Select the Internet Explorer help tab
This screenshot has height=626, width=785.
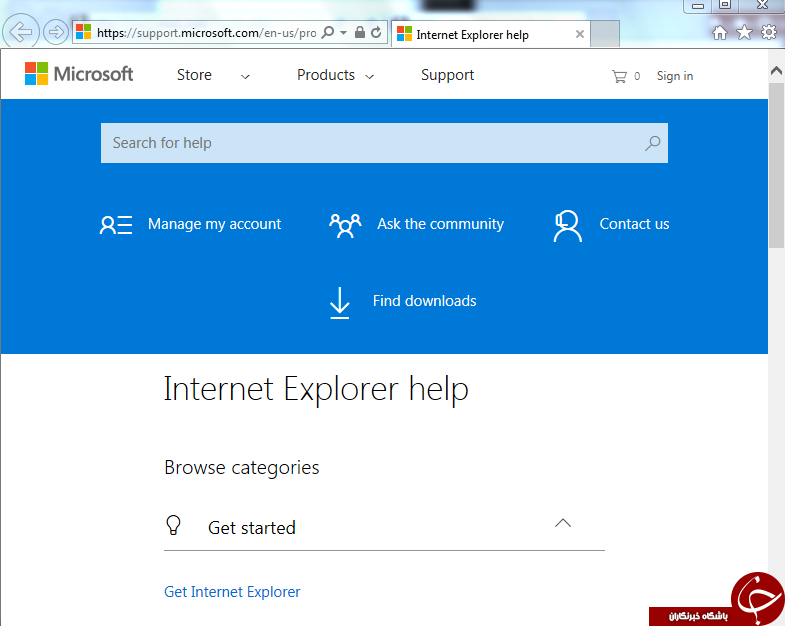491,34
